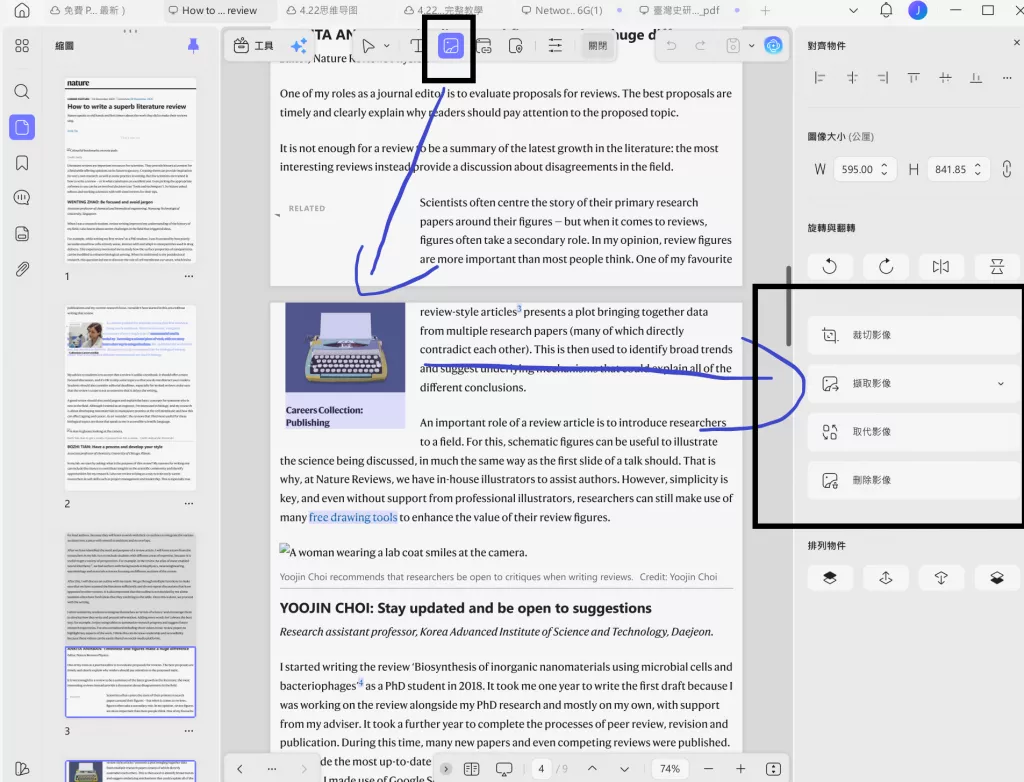This screenshot has height=782, width=1024.
Task: Open the bookmarks sidebar panel
Action: (22, 163)
